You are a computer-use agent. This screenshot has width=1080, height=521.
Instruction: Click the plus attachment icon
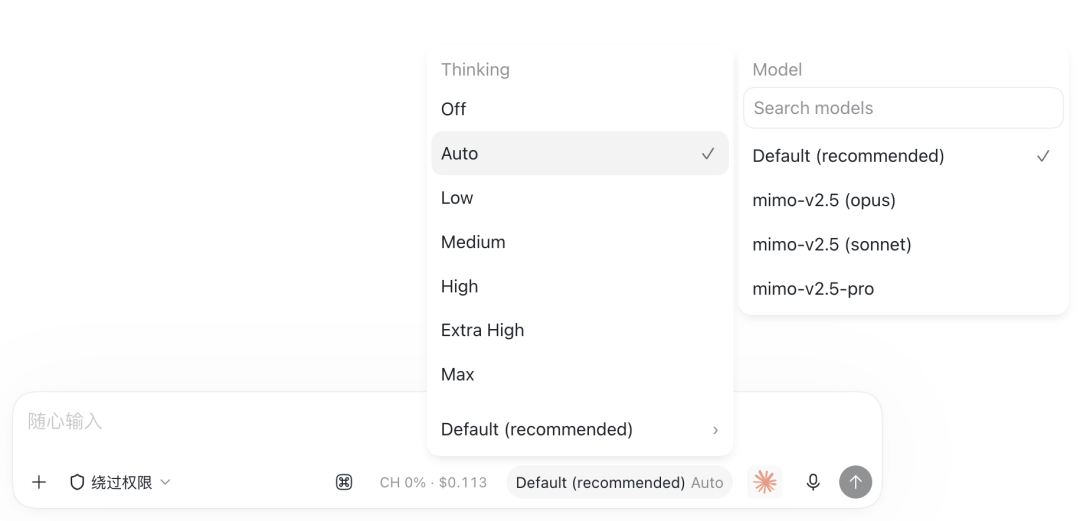(39, 482)
